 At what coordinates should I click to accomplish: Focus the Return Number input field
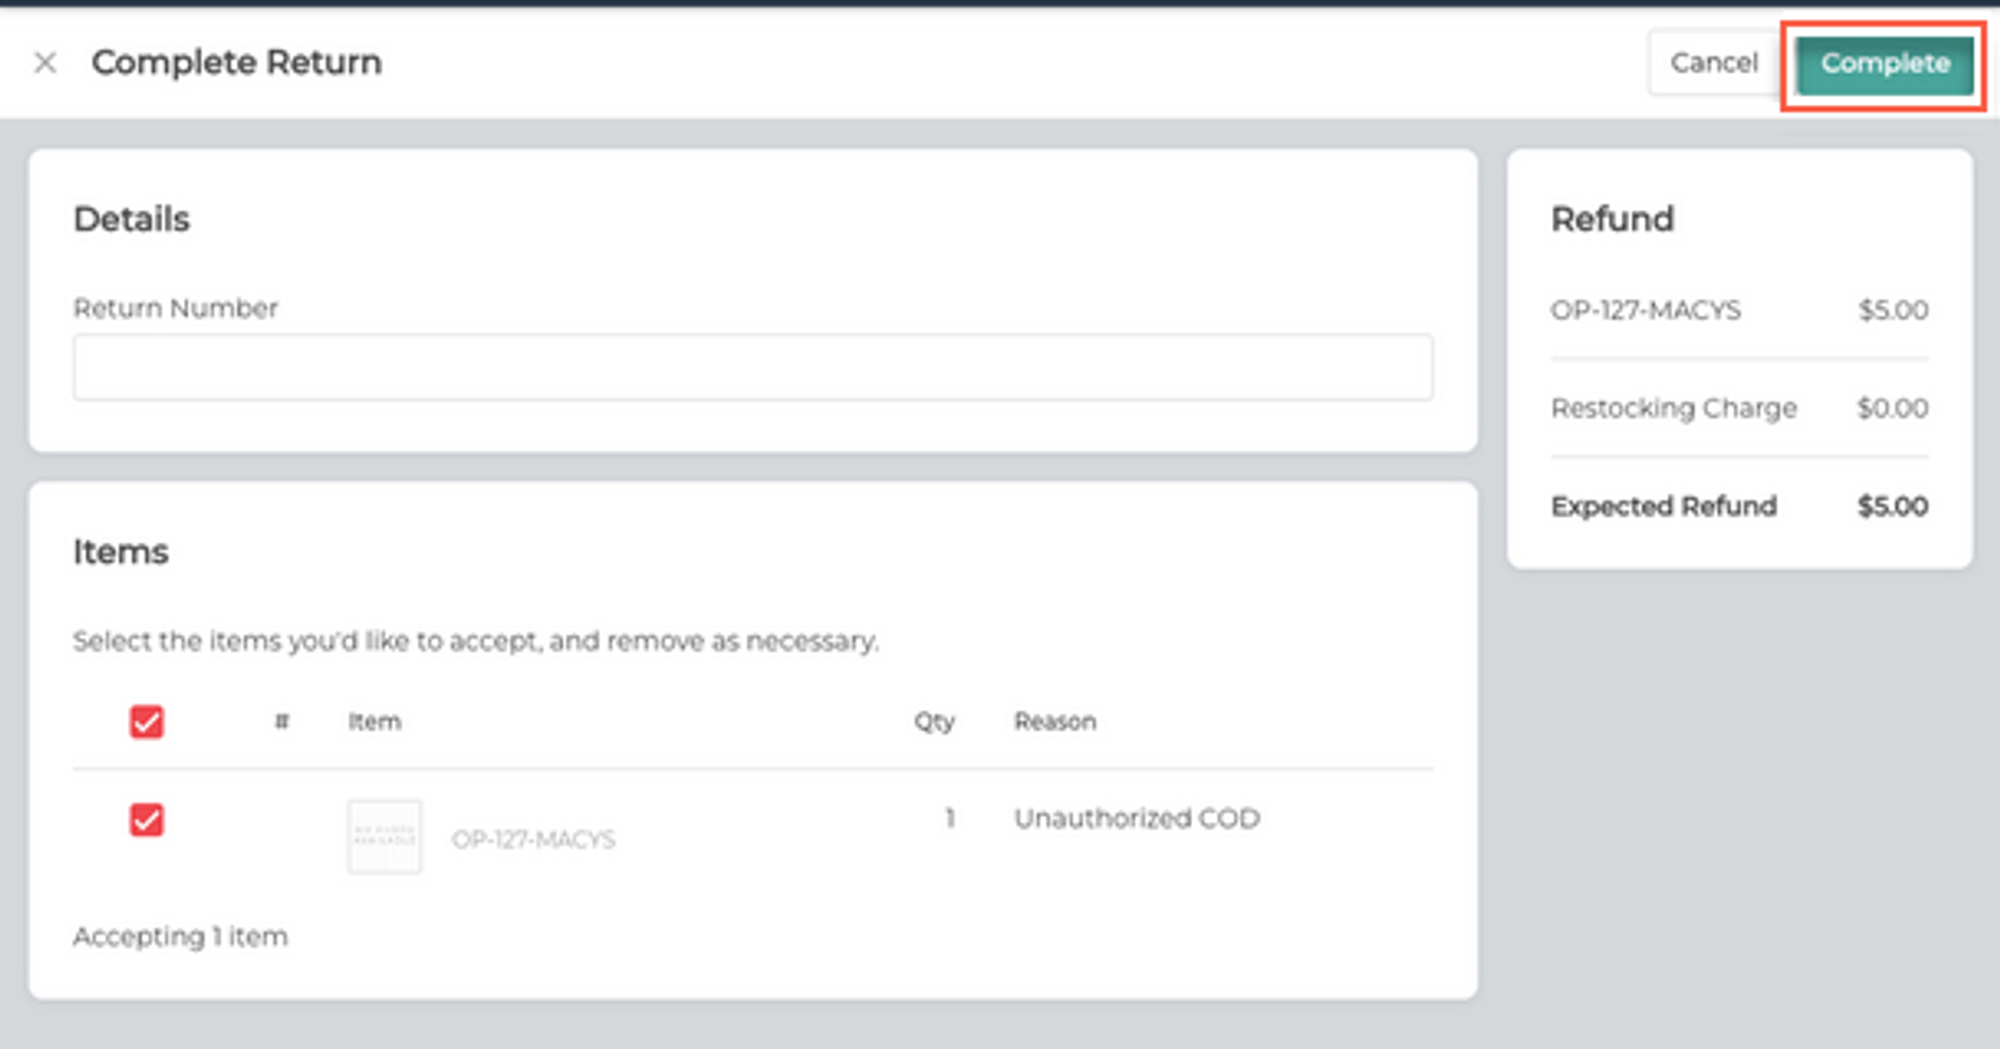pyautogui.click(x=753, y=368)
